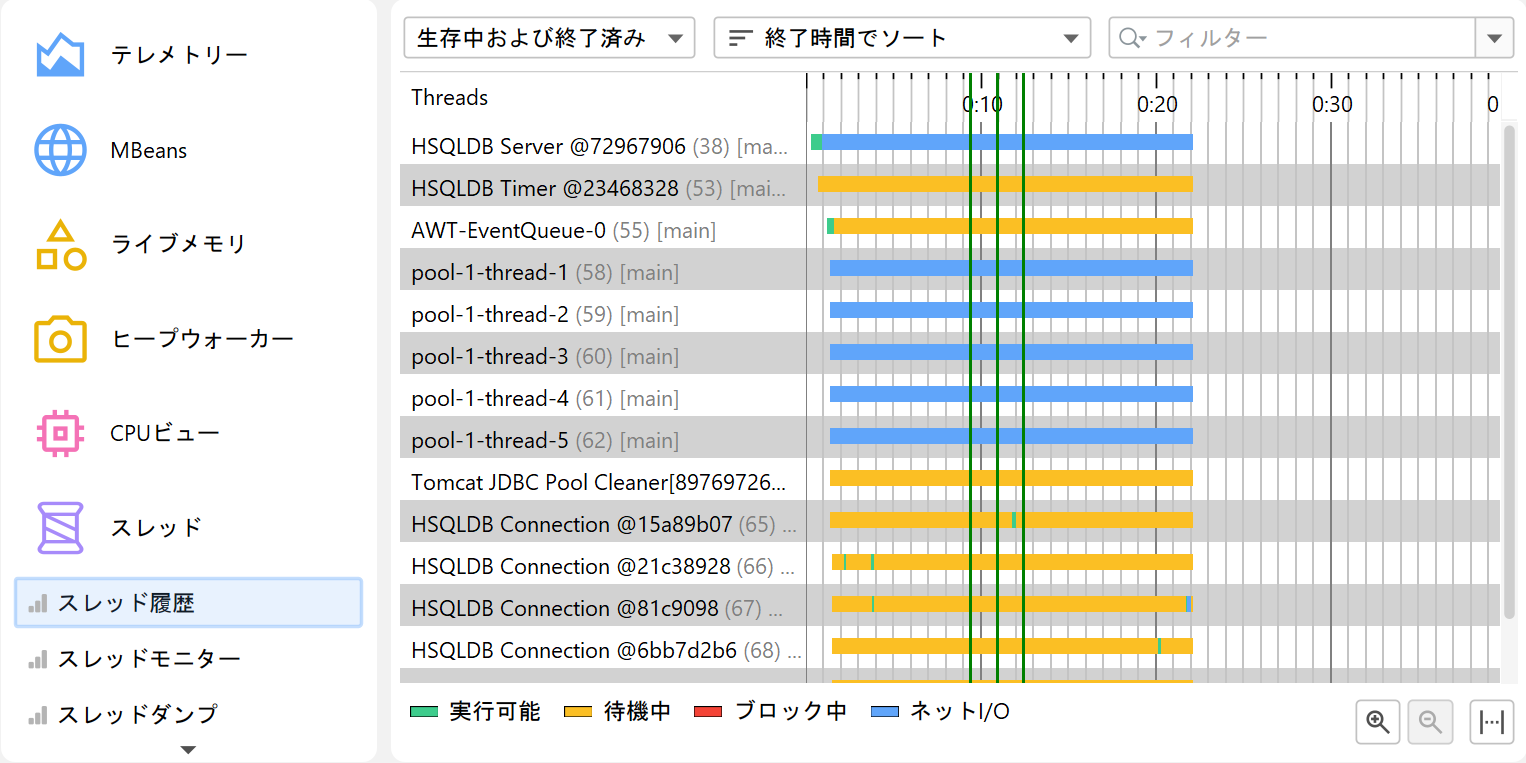Viewport: 1526px width, 763px height.
Task: Open the テレメトリー section icon
Action: coord(60,56)
